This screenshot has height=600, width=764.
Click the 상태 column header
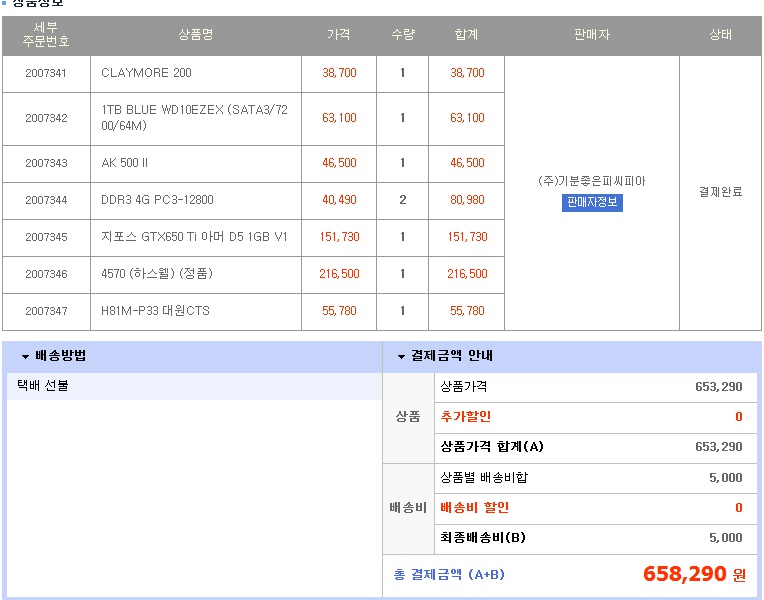(x=720, y=34)
